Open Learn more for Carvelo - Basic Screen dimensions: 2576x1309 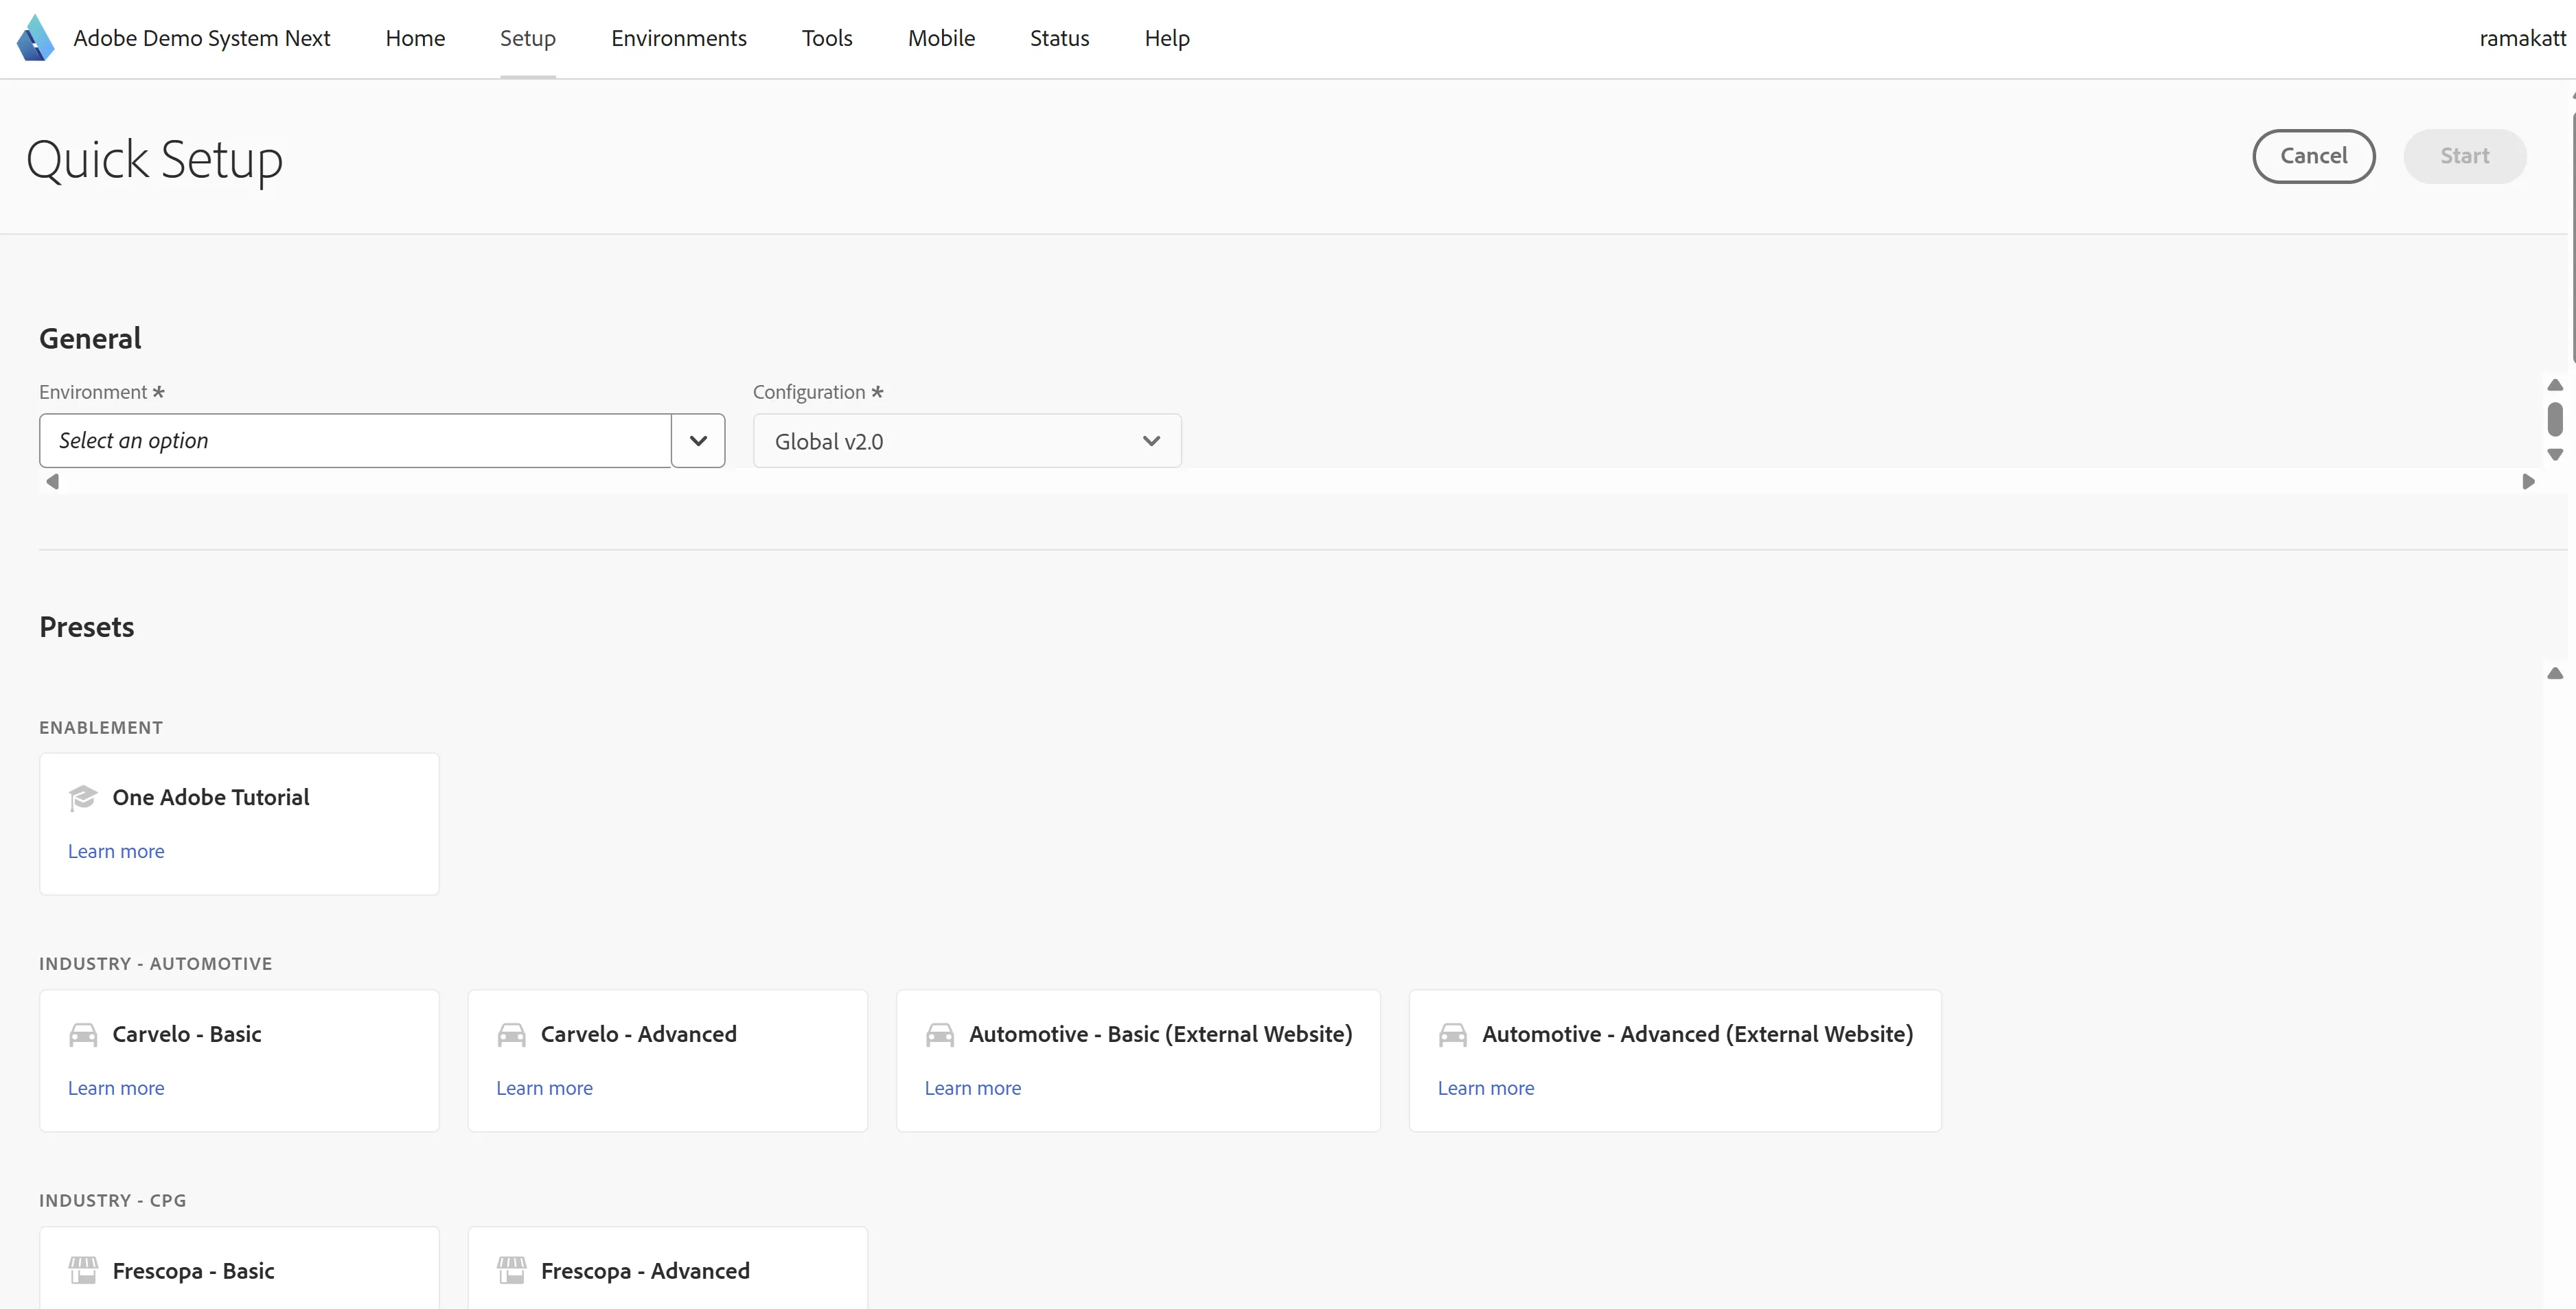pos(116,1088)
